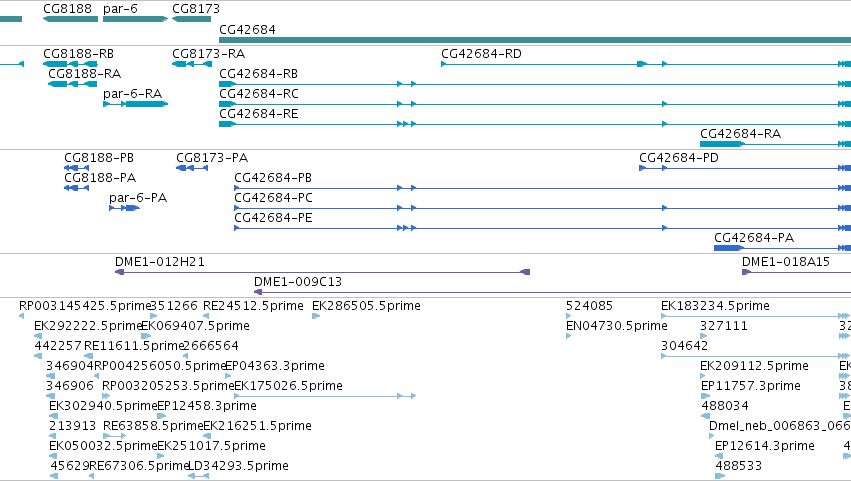Click the DME1-009C13 clone feature
This screenshot has height=481, width=851.
[552, 292]
